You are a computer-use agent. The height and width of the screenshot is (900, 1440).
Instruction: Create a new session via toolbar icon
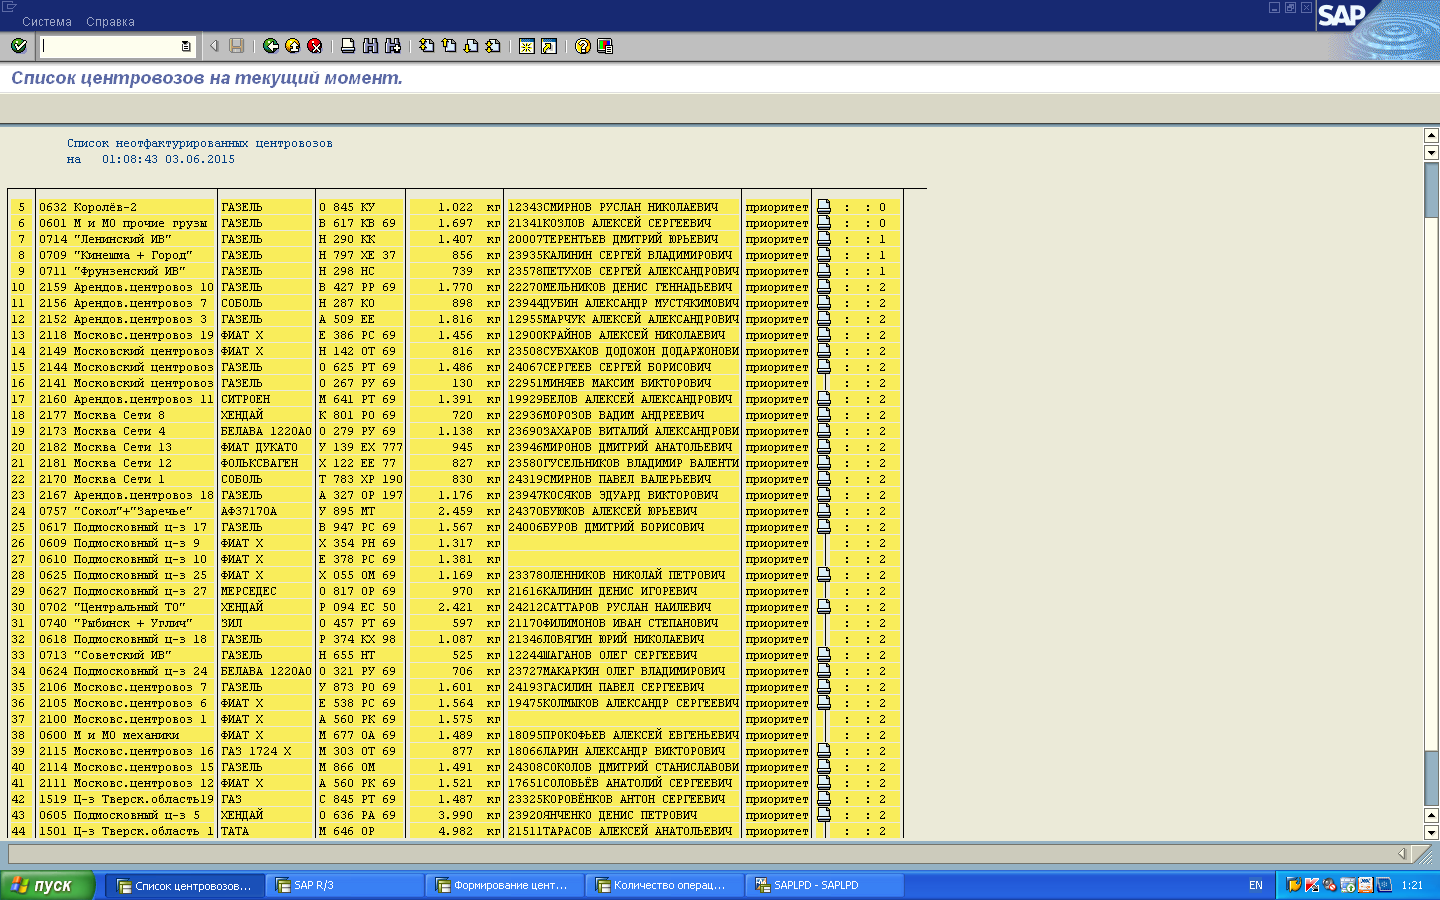point(526,46)
